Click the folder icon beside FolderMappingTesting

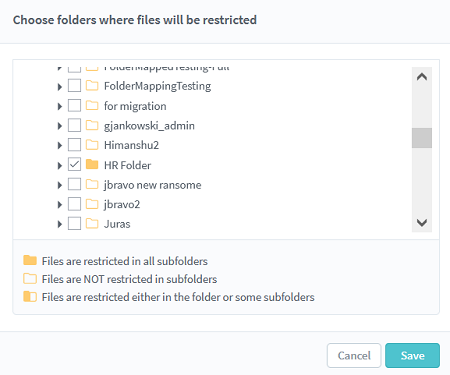coord(92,86)
